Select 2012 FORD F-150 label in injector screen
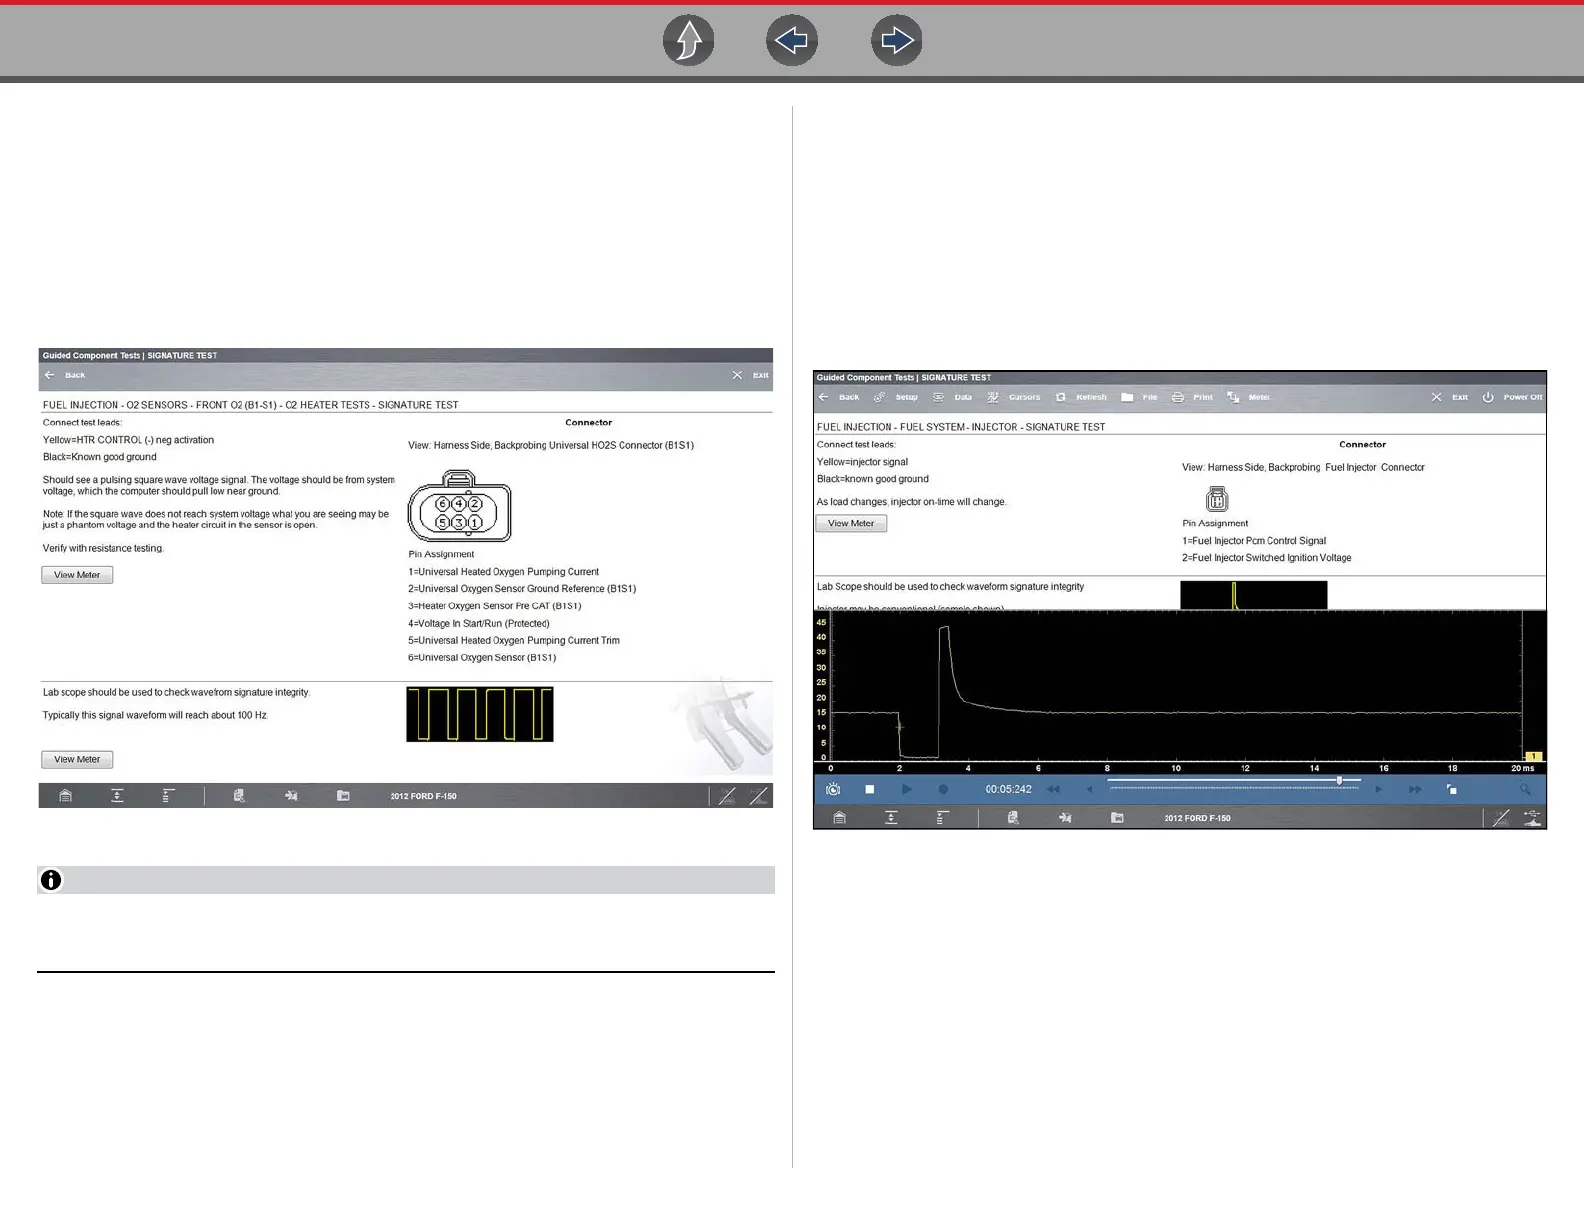The height and width of the screenshot is (1224, 1584). point(1197,818)
